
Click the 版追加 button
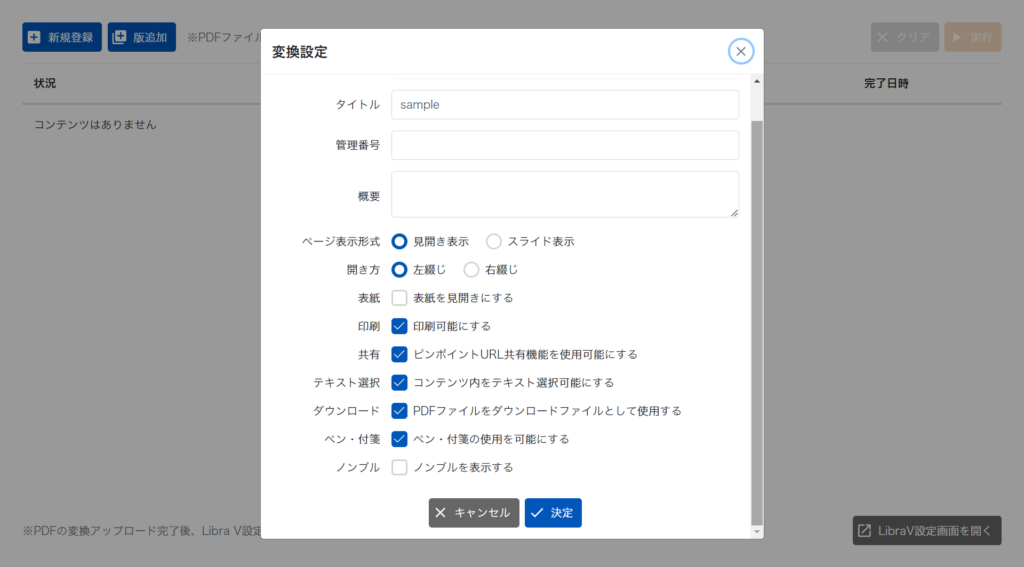(142, 37)
